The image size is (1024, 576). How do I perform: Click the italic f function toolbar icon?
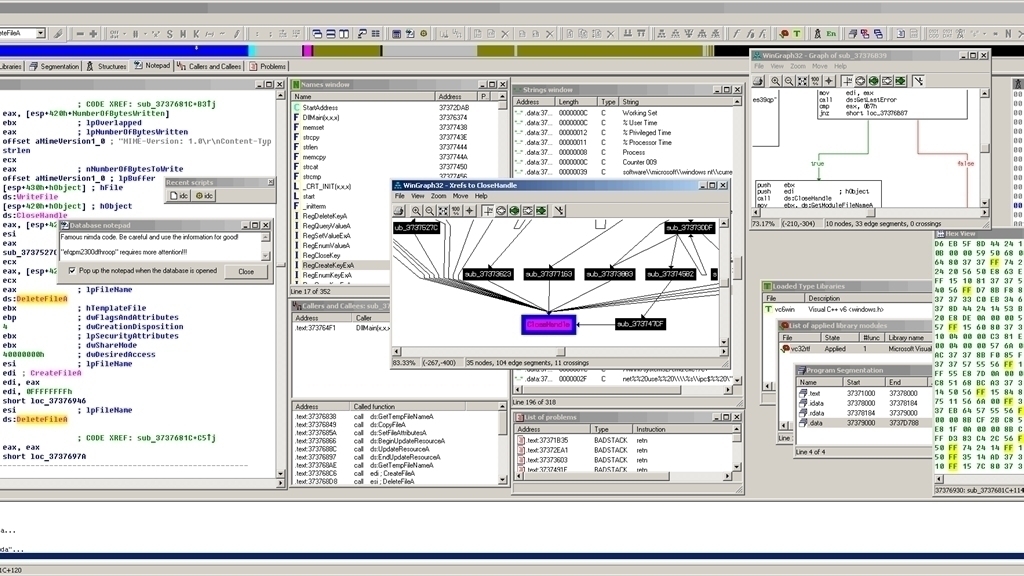[737, 34]
